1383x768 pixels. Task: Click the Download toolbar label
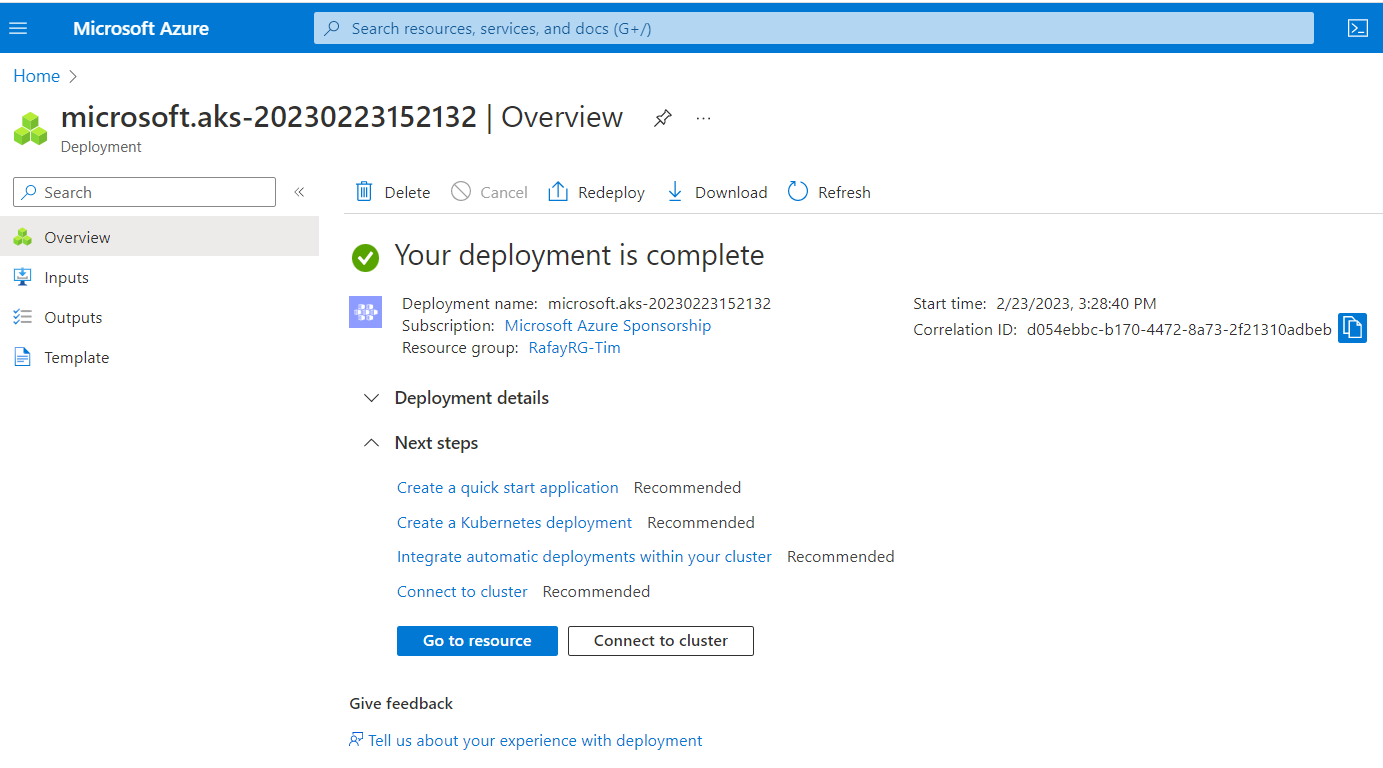(731, 192)
